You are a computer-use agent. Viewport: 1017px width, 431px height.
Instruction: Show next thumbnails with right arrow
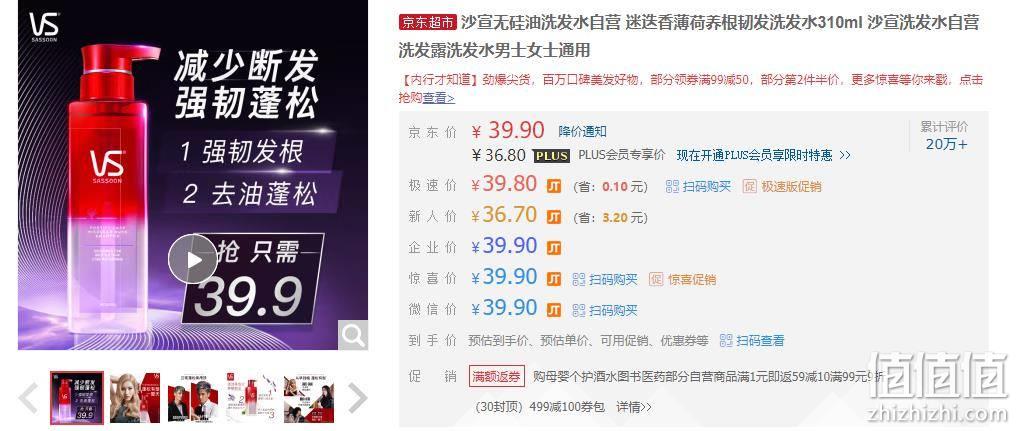(x=357, y=398)
